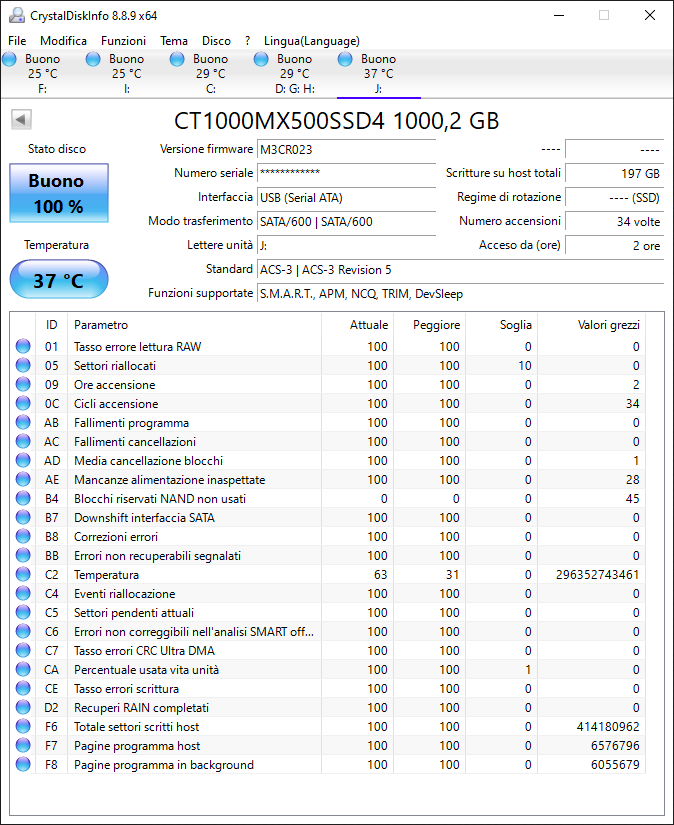The height and width of the screenshot is (825, 674).
Task: Select the Recuperi RAIN completati row
Action: 328,707
